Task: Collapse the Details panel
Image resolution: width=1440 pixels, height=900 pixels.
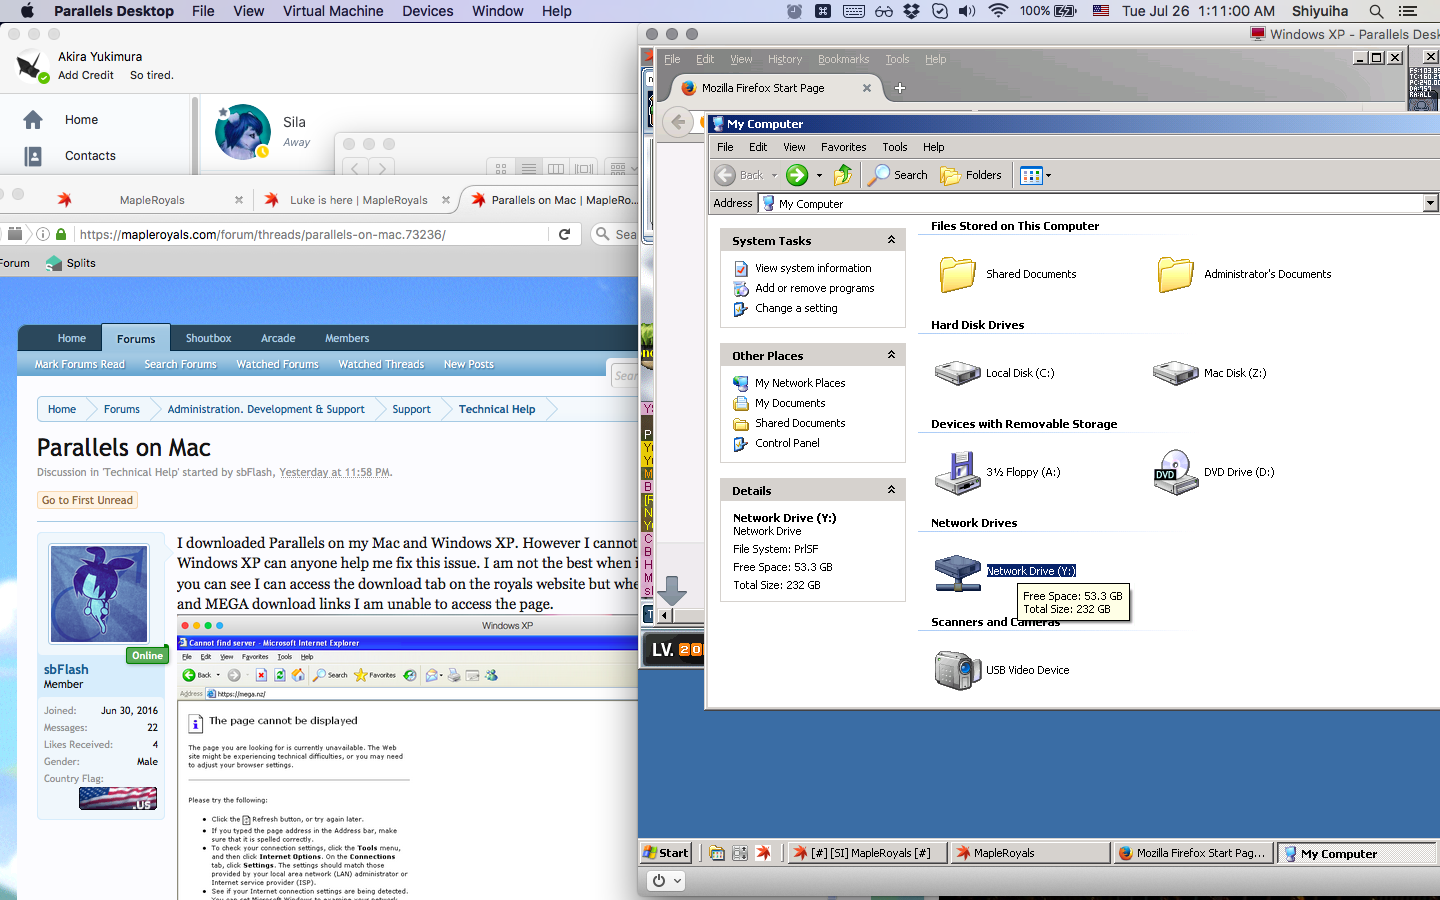Action: (x=891, y=490)
